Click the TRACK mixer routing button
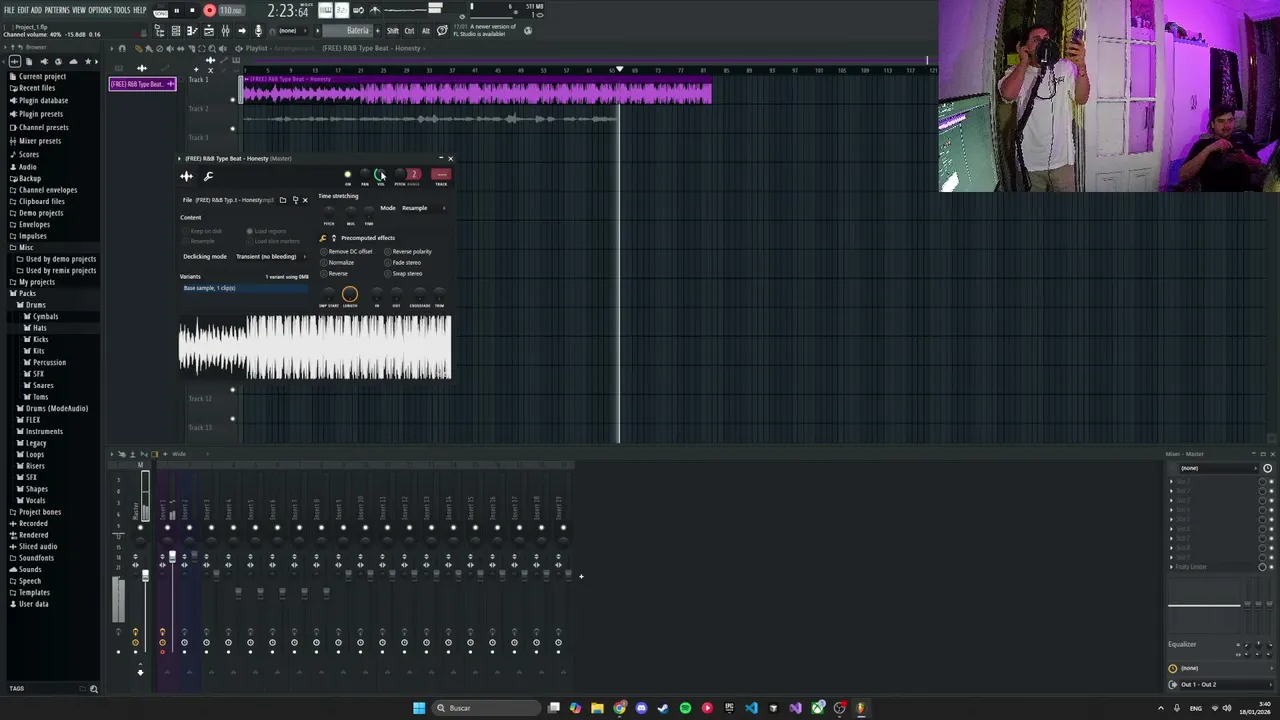The height and width of the screenshot is (720, 1280). [441, 175]
